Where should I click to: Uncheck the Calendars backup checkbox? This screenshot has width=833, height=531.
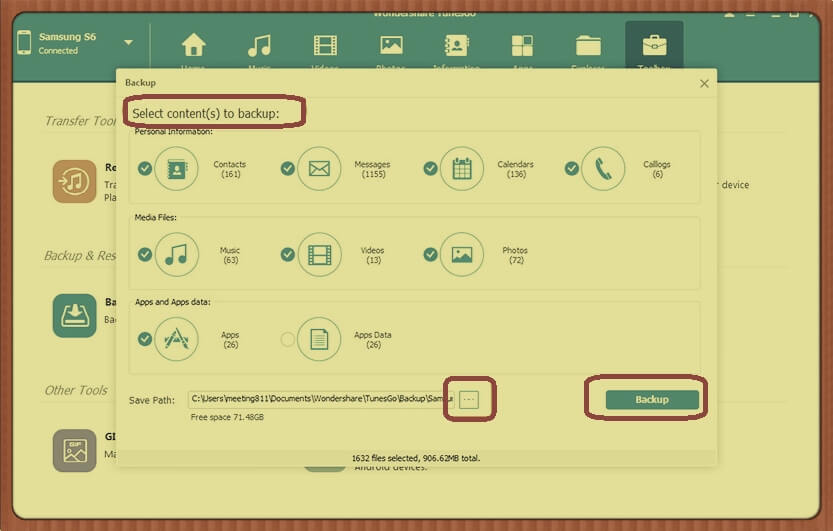[430, 169]
